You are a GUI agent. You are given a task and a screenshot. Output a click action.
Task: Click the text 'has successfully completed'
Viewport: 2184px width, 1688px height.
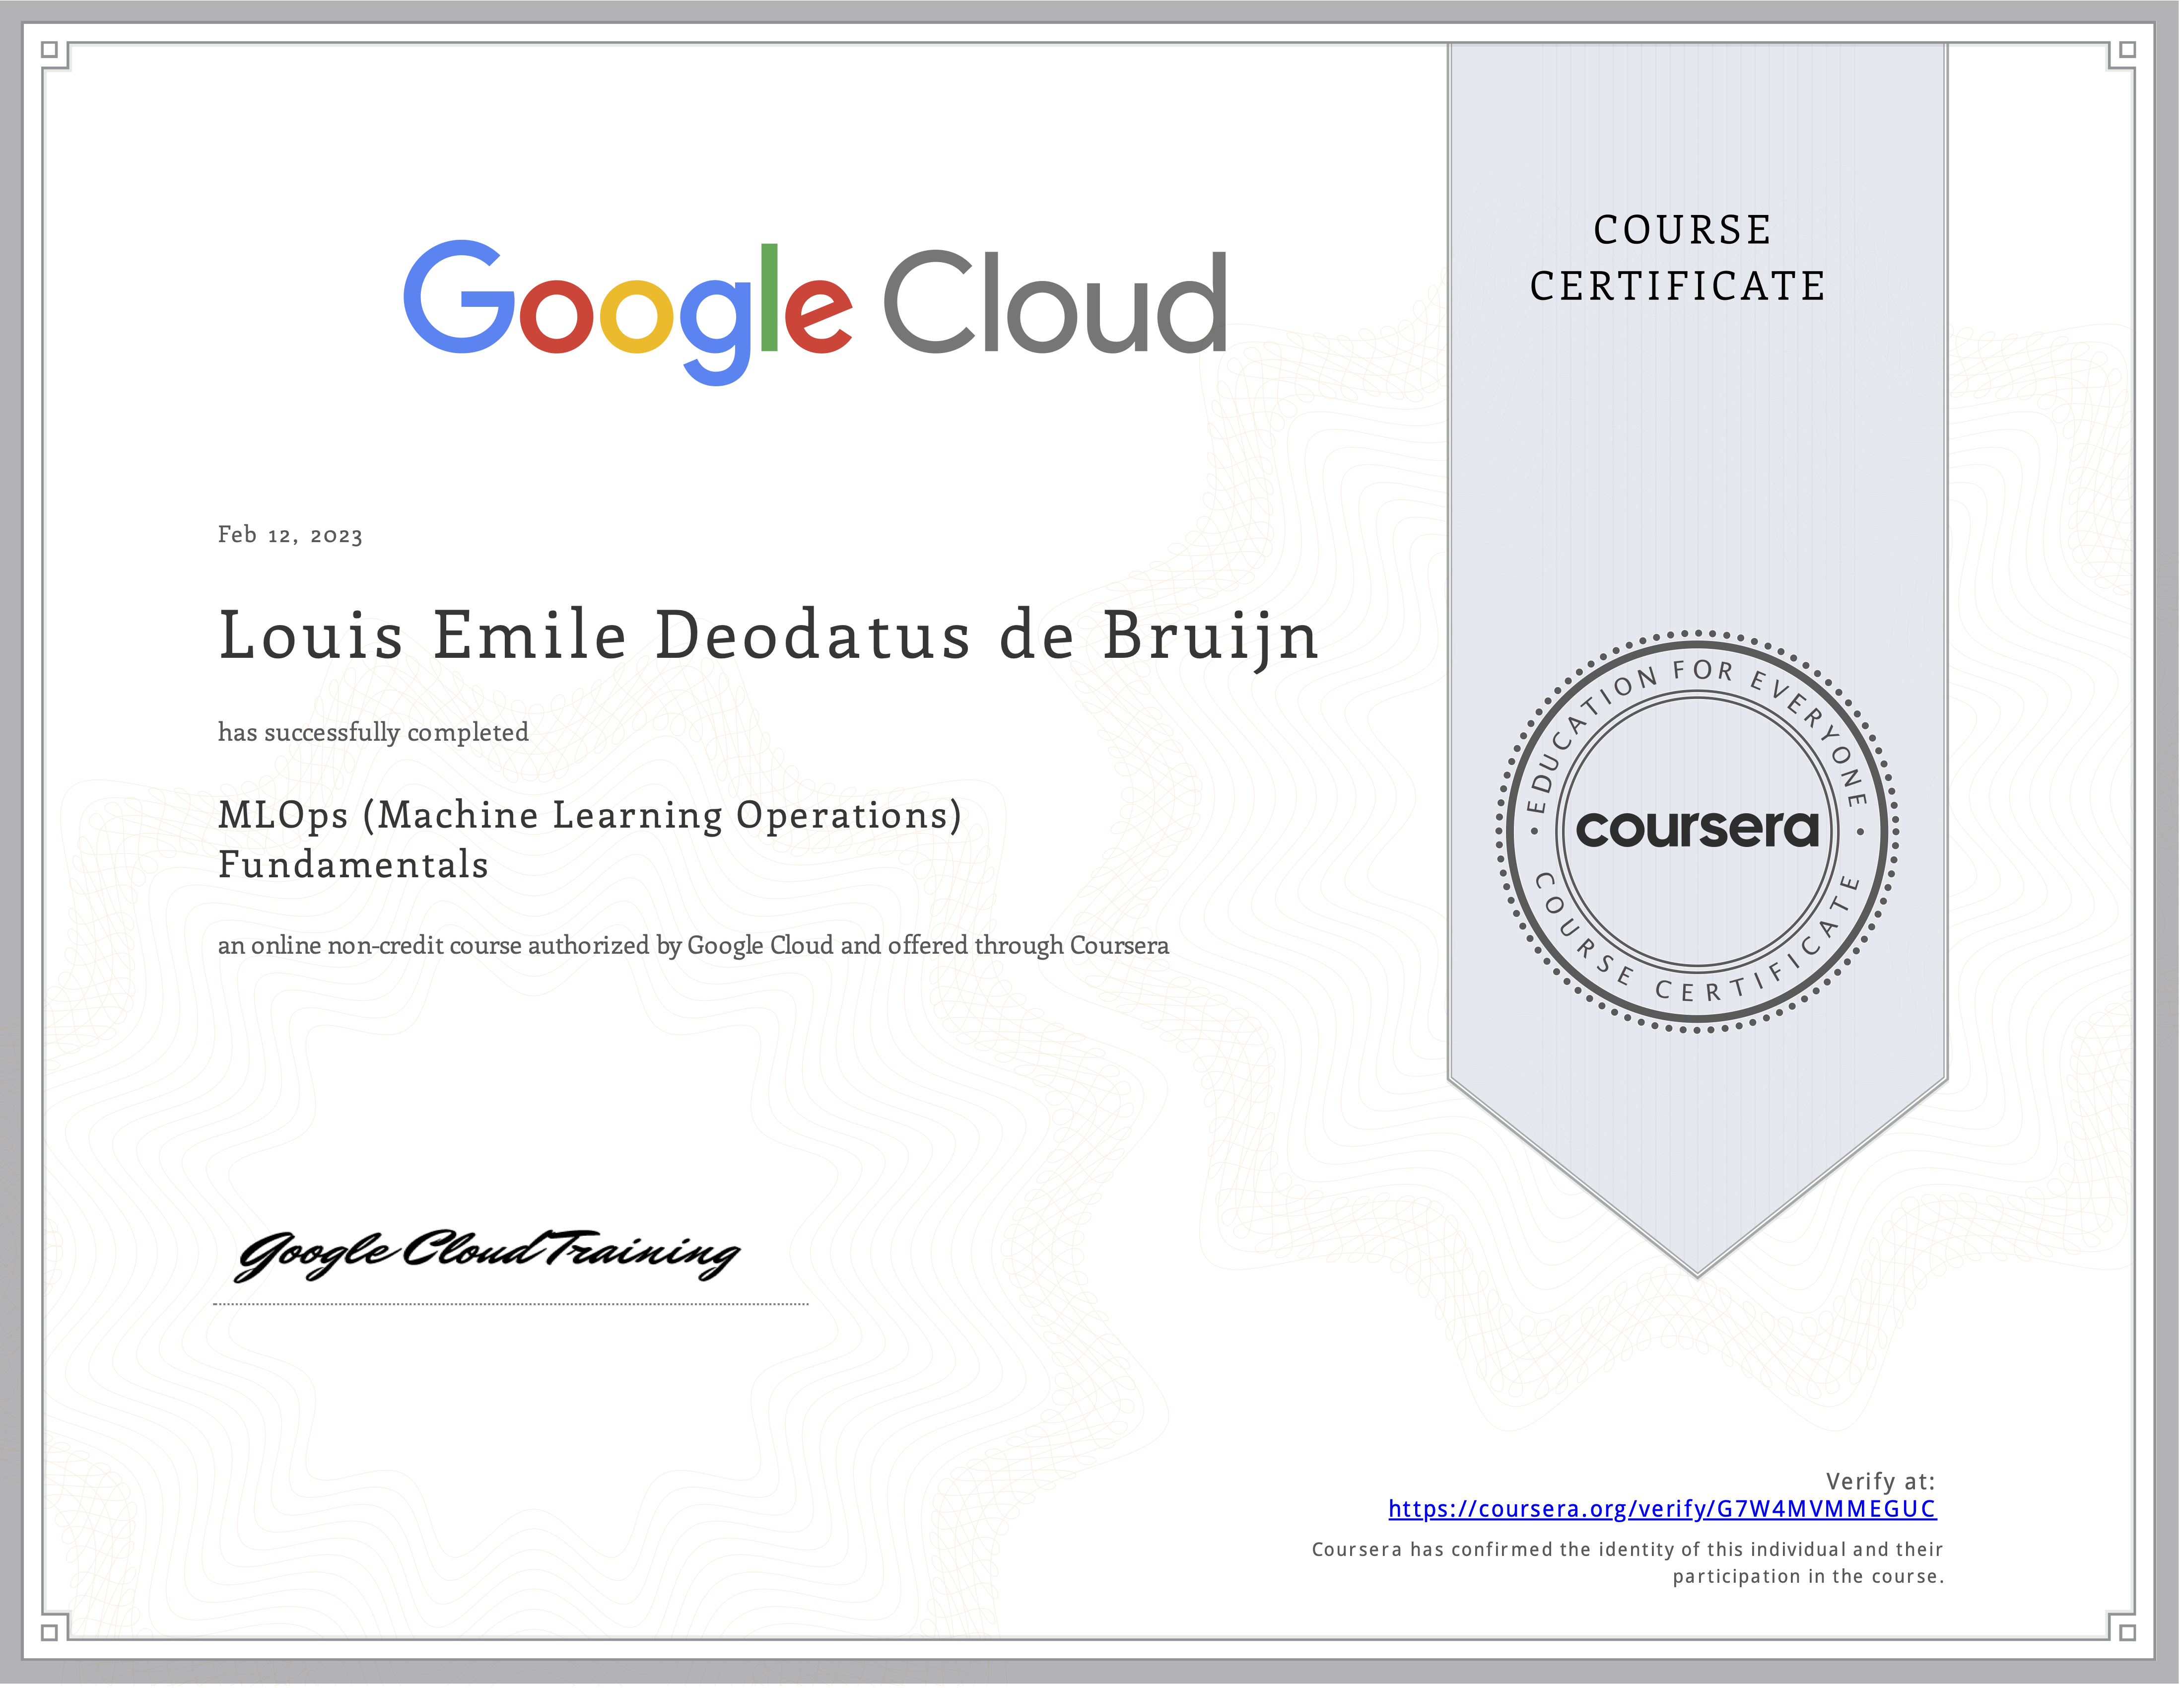373,733
